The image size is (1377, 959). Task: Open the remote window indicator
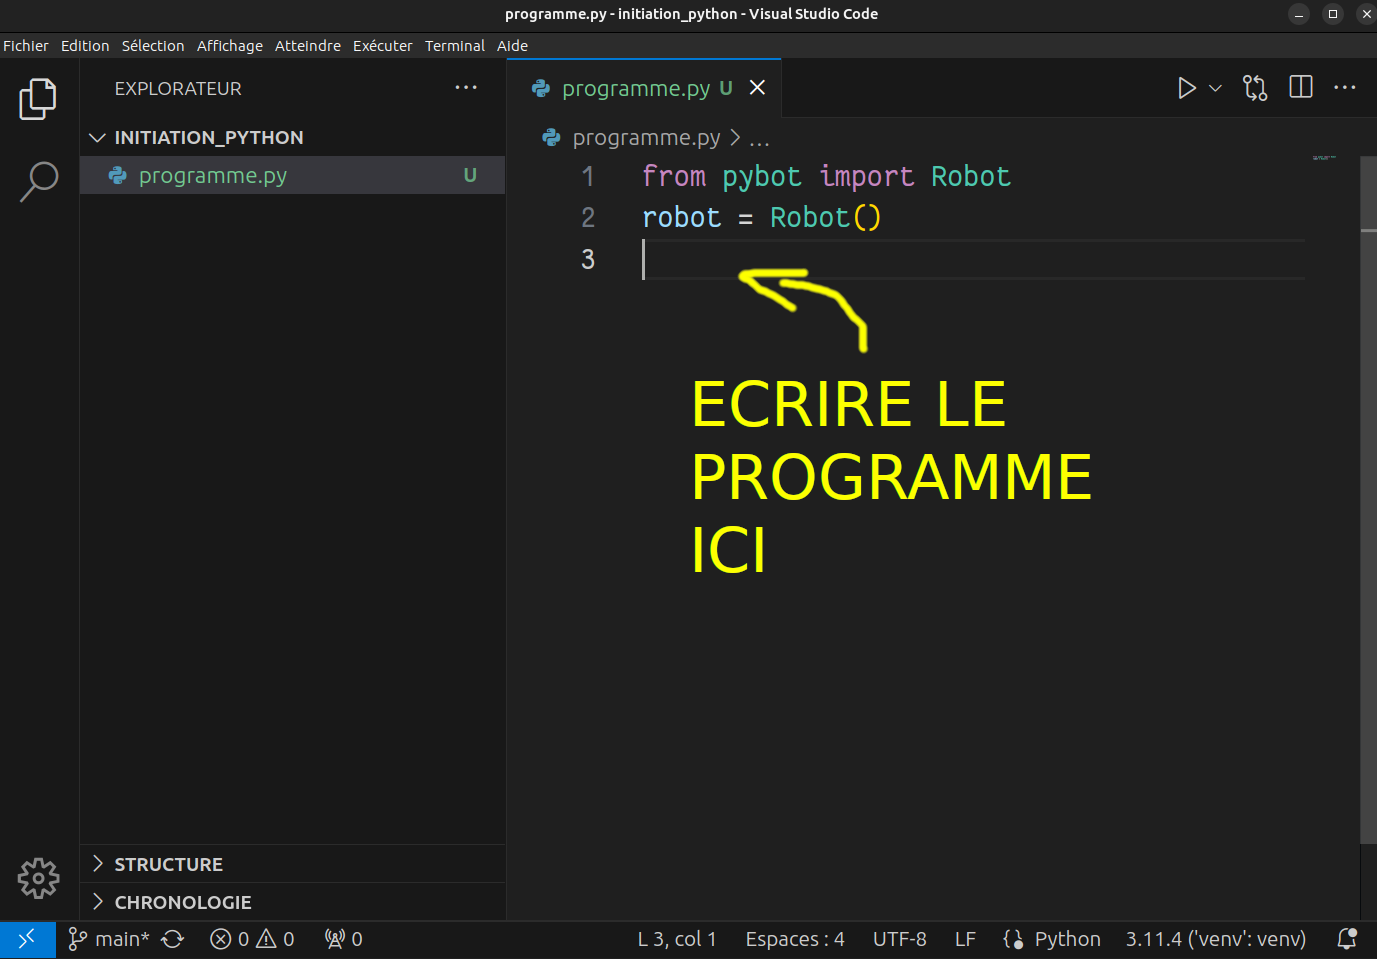pyautogui.click(x=27, y=939)
